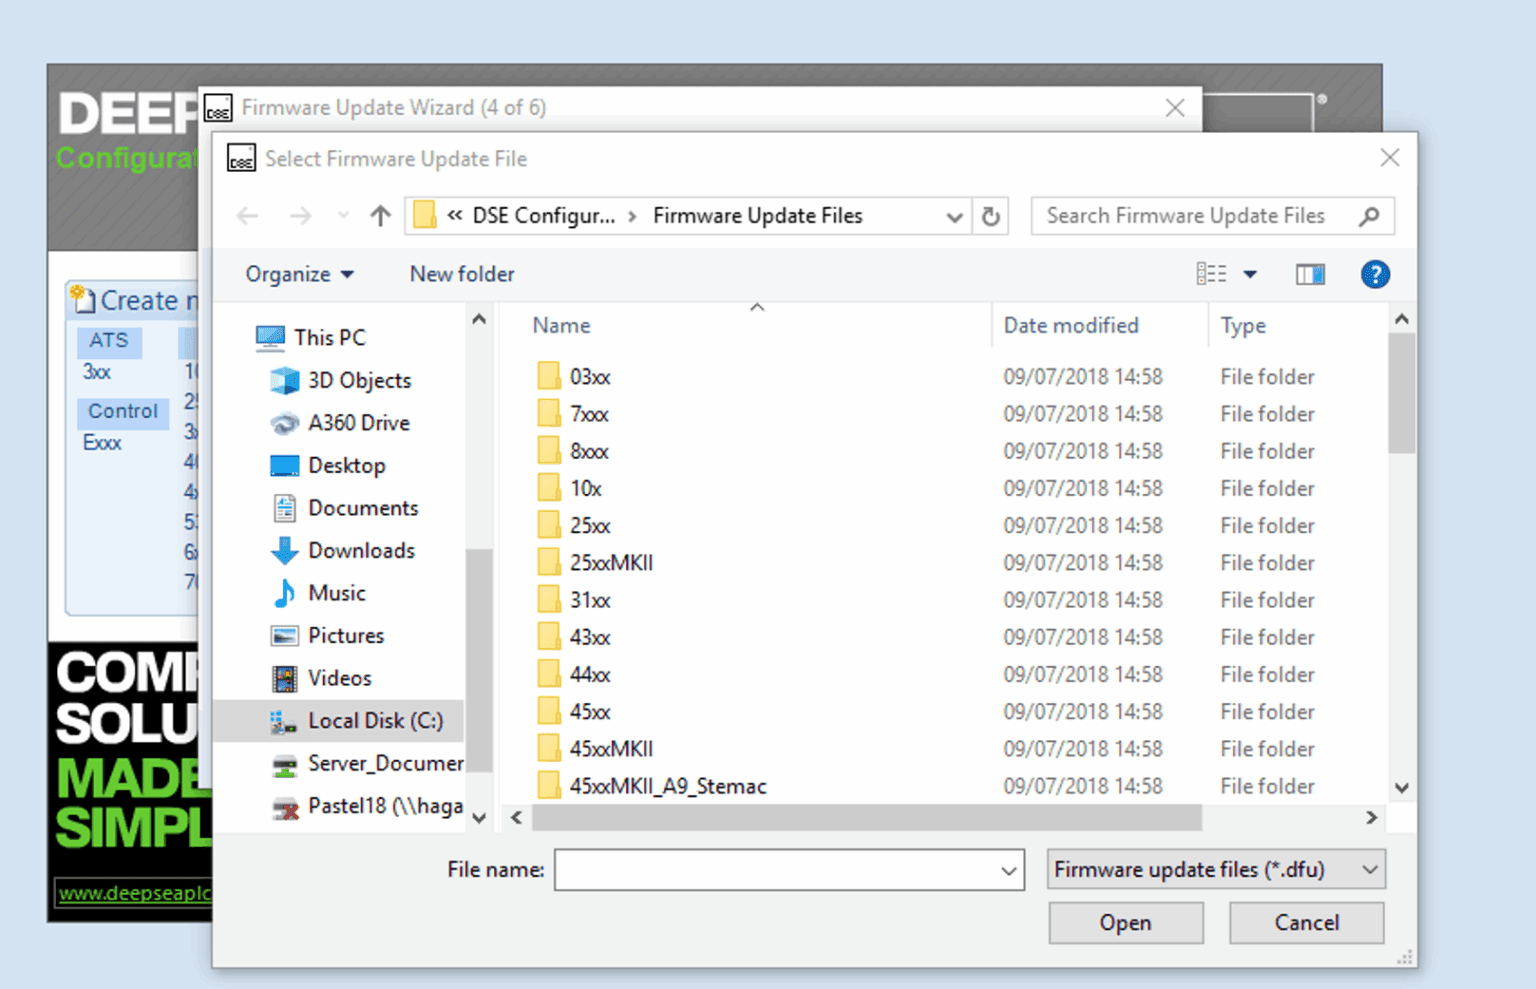Viewport: 1536px width, 989px height.
Task: Click the Open button
Action: point(1126,923)
